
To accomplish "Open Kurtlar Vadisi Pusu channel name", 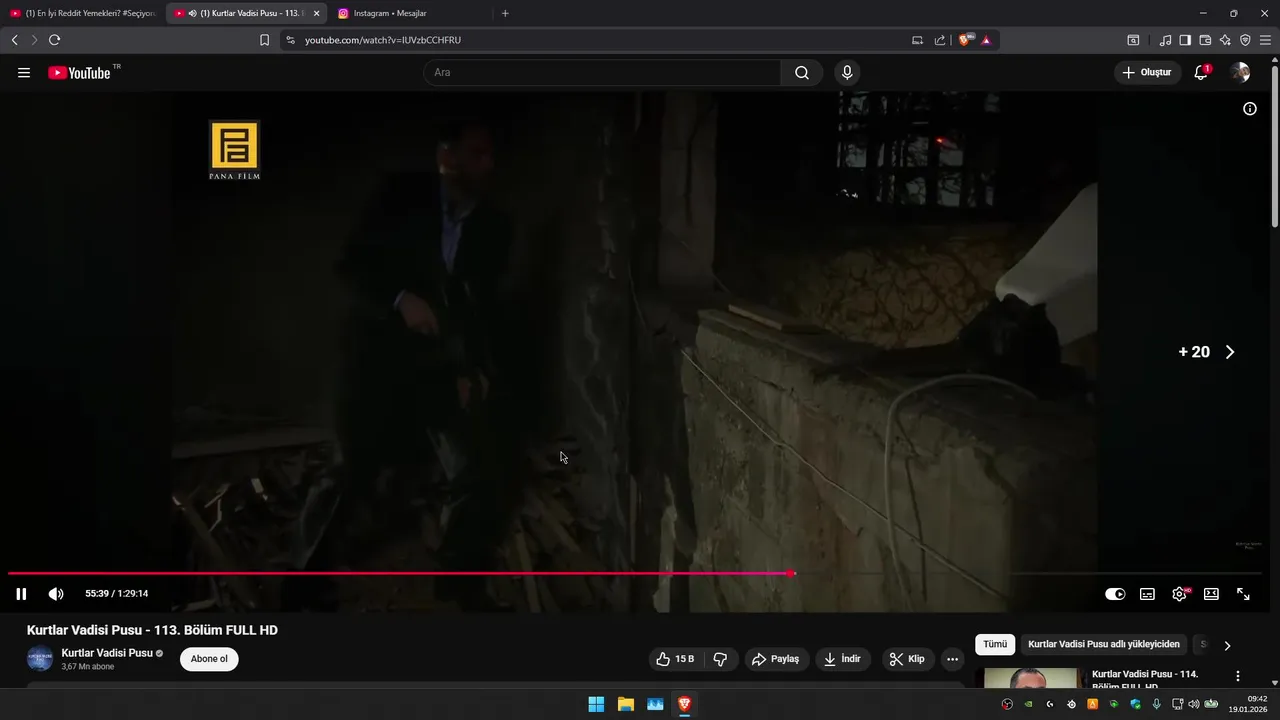I will click(107, 653).
